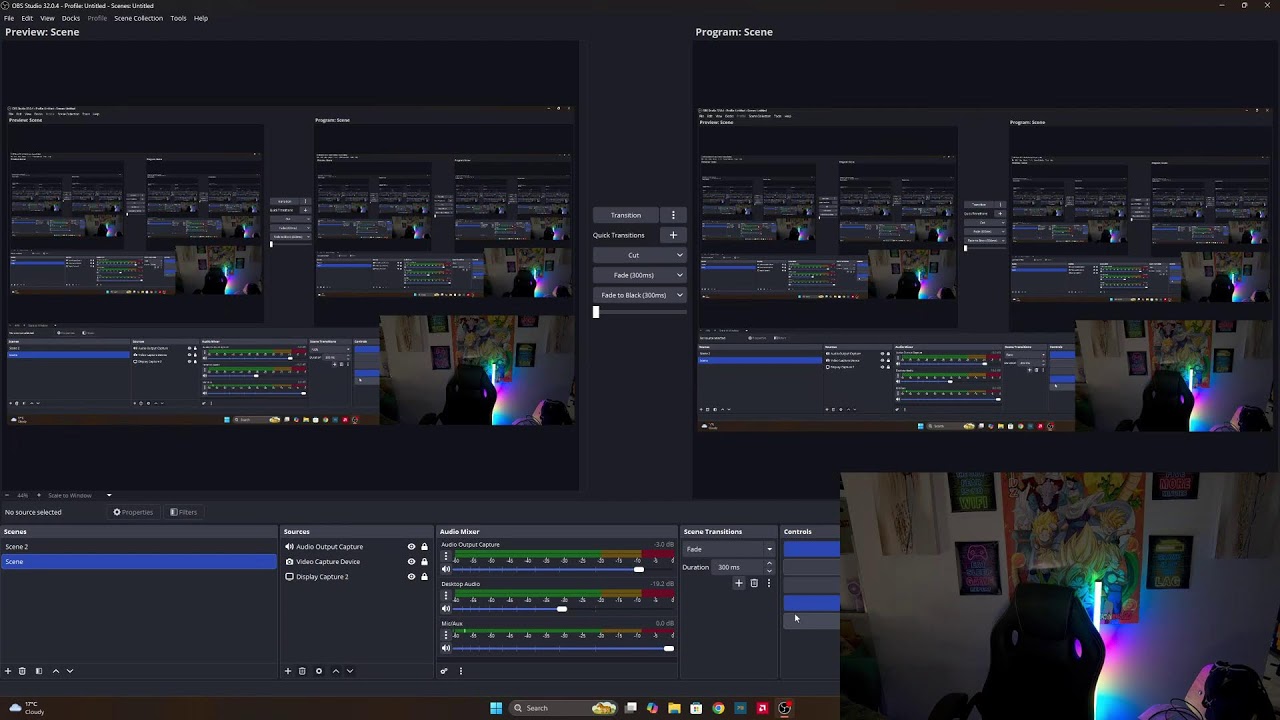Open Microsoft Store from the taskbar
The width and height of the screenshot is (1280, 720).
[696, 708]
